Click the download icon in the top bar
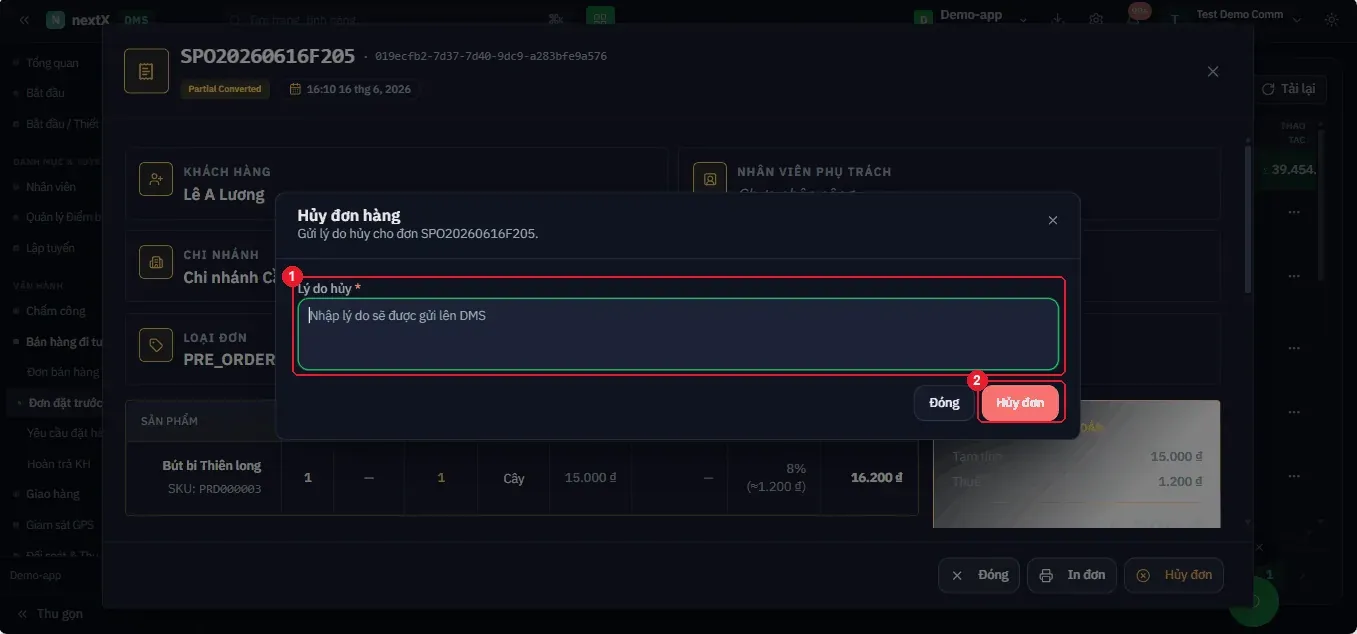 coord(1058,19)
